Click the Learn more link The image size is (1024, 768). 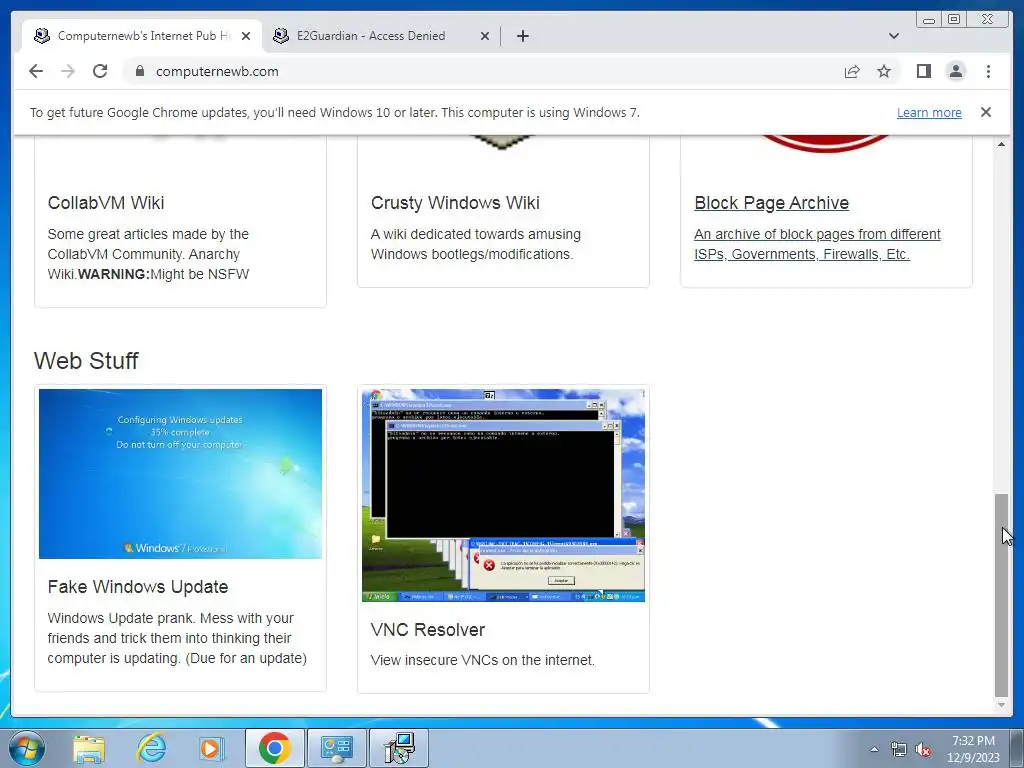(929, 112)
